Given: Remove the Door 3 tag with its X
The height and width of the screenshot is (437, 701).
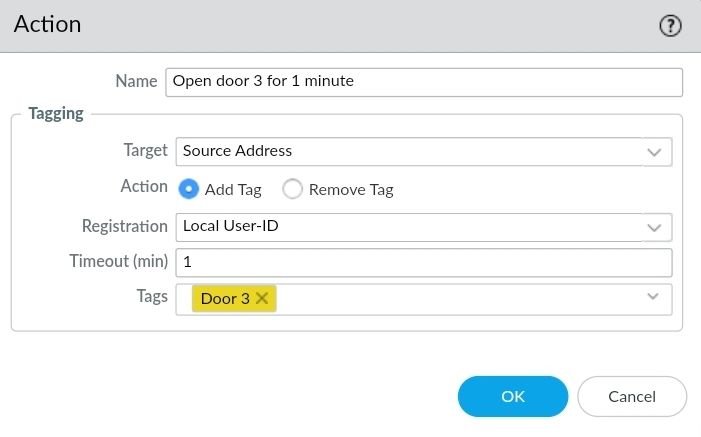Looking at the screenshot, I should click(262, 298).
